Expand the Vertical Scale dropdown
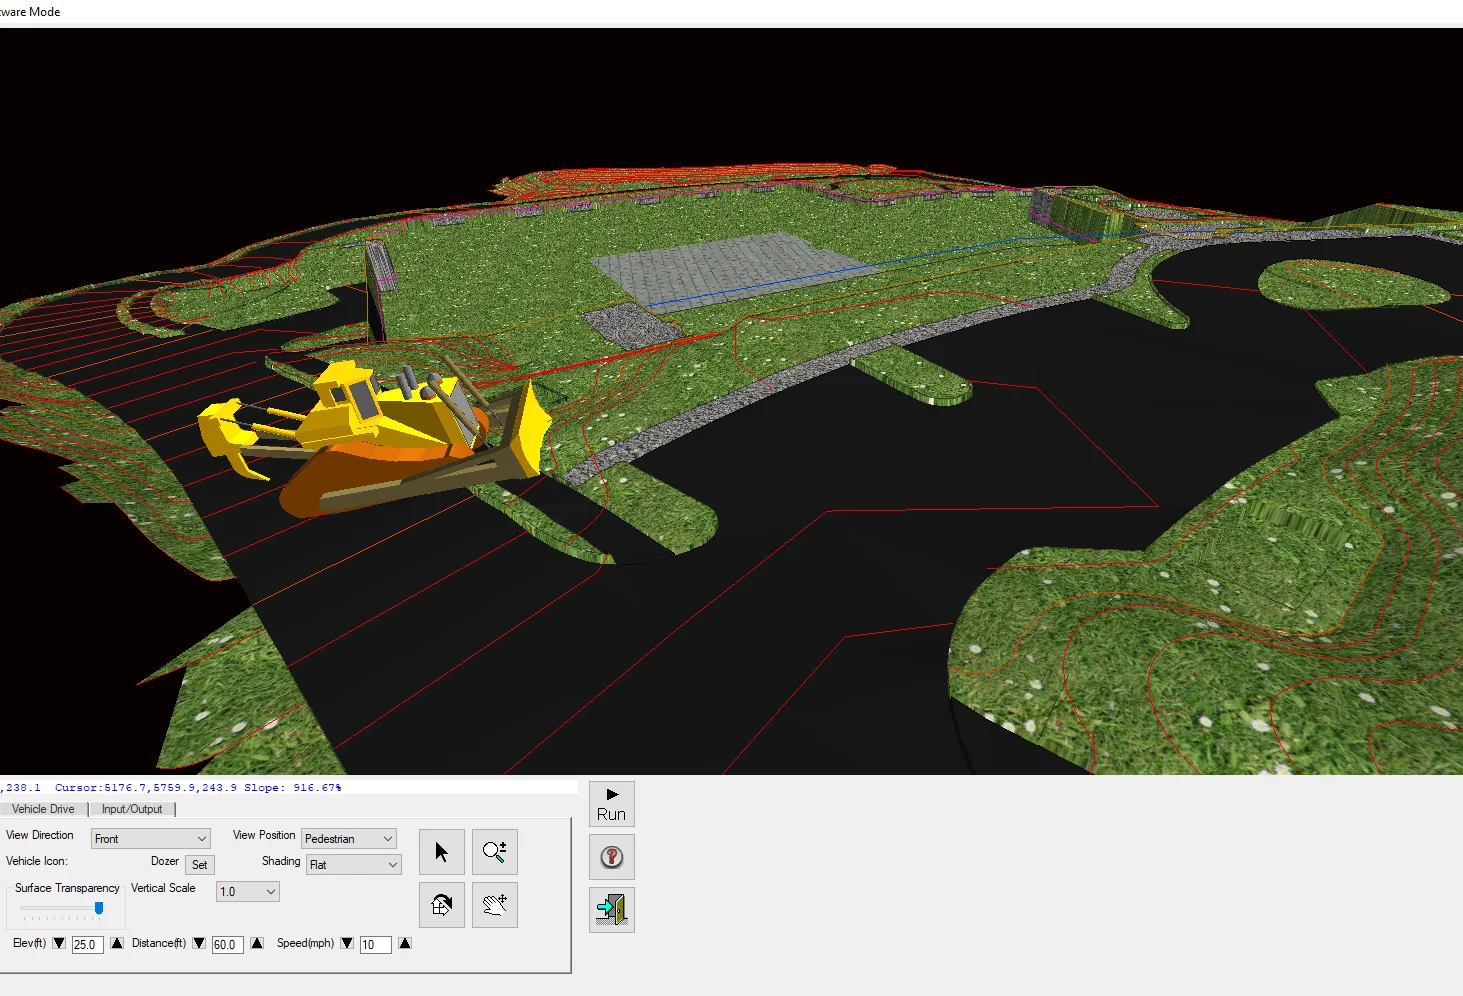The width and height of the screenshot is (1463, 996). [x=247, y=892]
